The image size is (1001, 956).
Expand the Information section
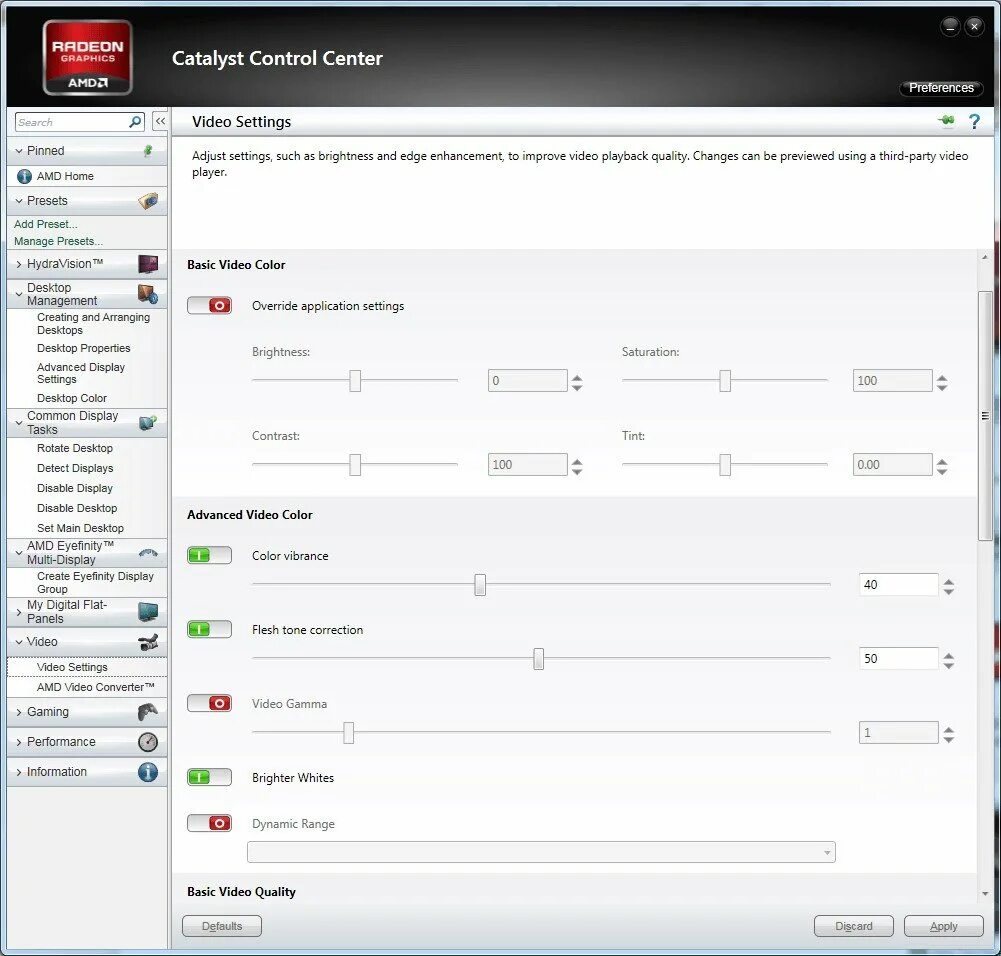coord(19,772)
